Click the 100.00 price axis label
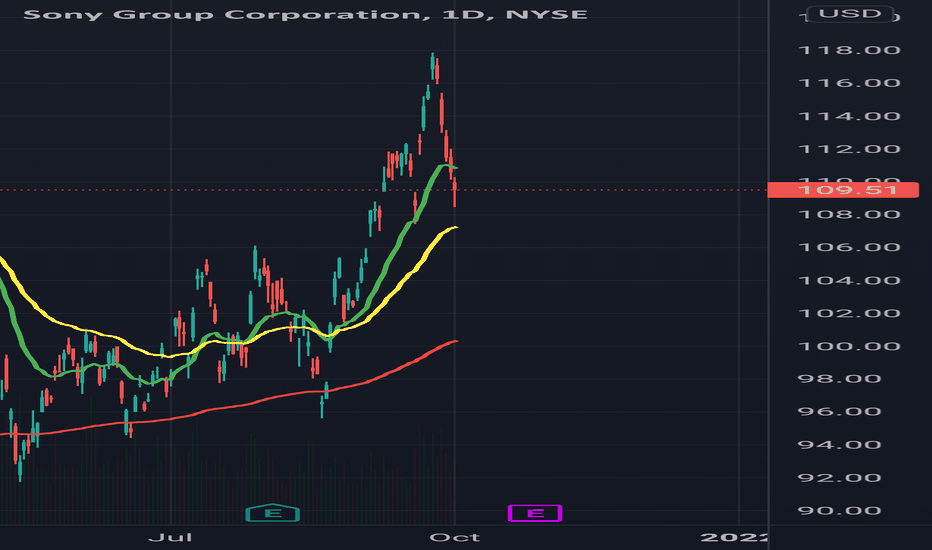Viewport: 932px width, 550px height. (849, 347)
